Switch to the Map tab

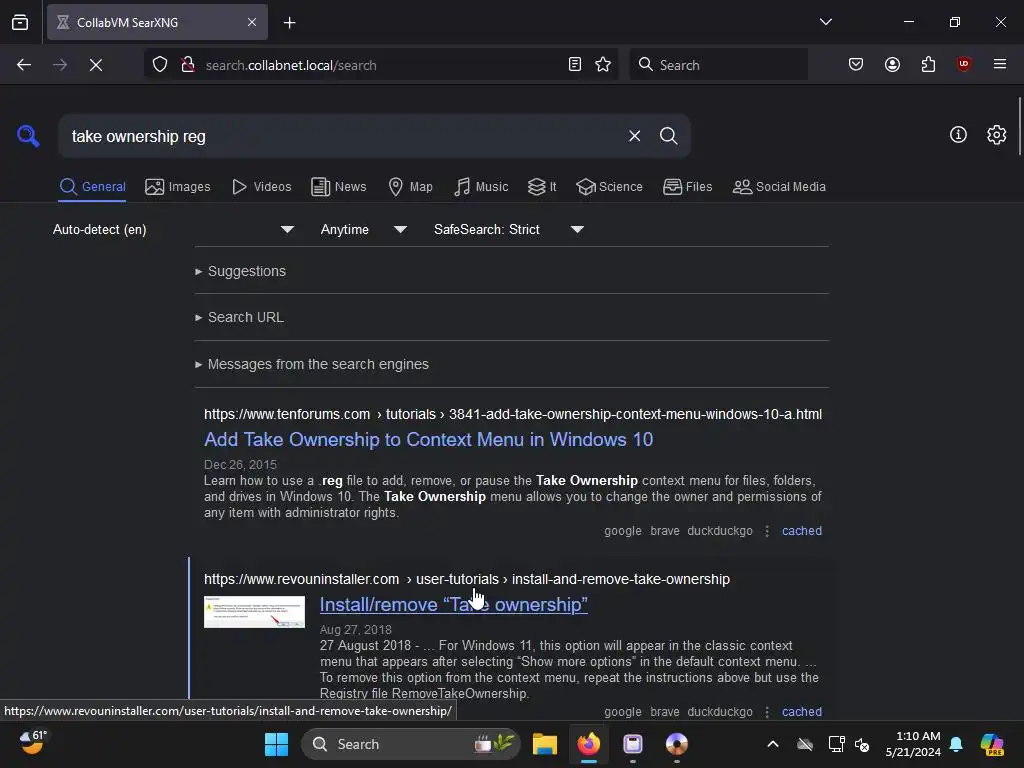pyautogui.click(x=410, y=187)
